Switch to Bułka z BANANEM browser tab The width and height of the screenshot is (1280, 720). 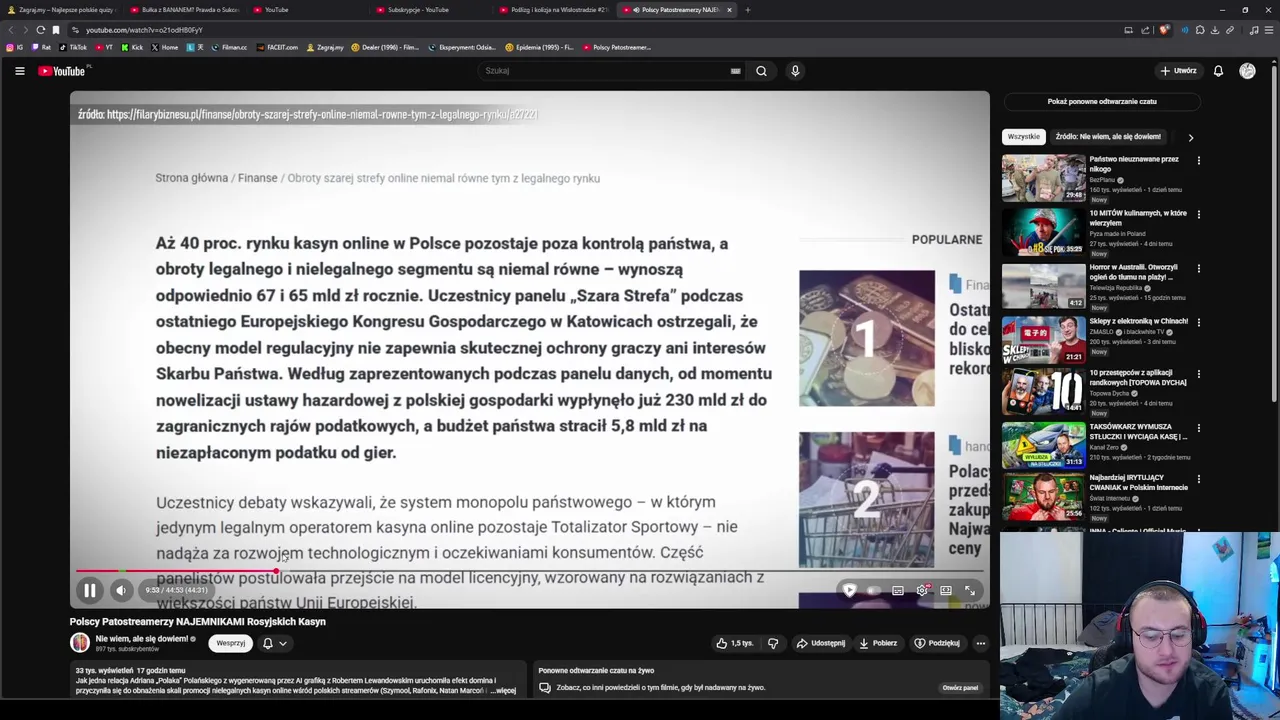185,10
